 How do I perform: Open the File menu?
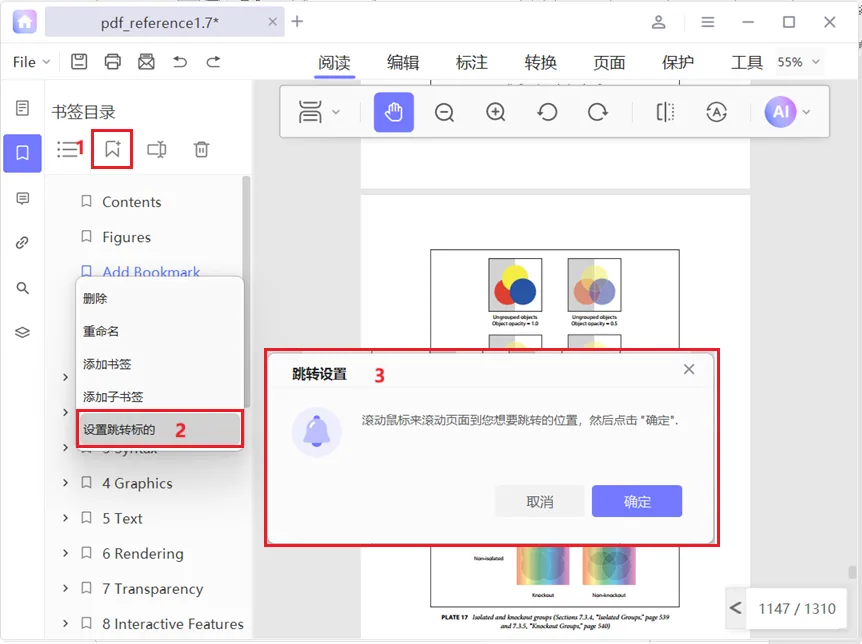tap(31, 62)
